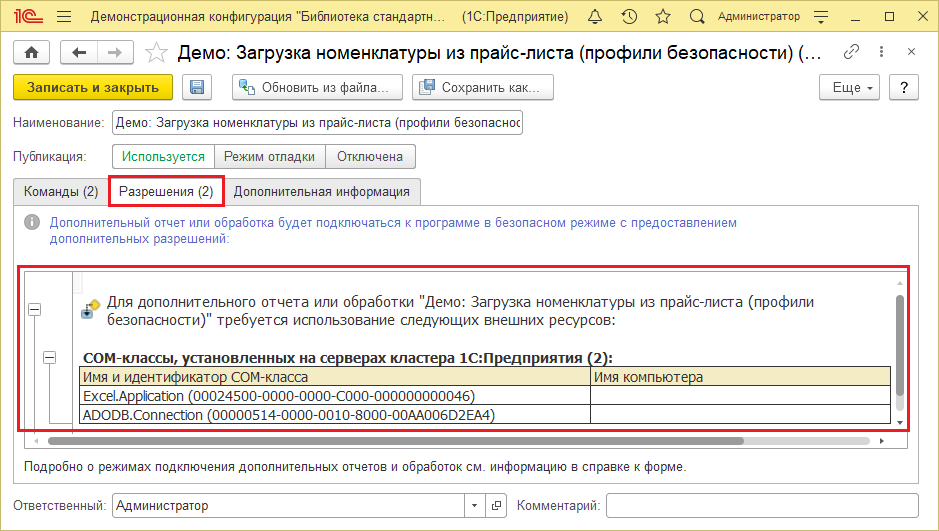This screenshot has width=939, height=531.
Task: Click the scroll down arrow in permissions
Action: [x=899, y=422]
